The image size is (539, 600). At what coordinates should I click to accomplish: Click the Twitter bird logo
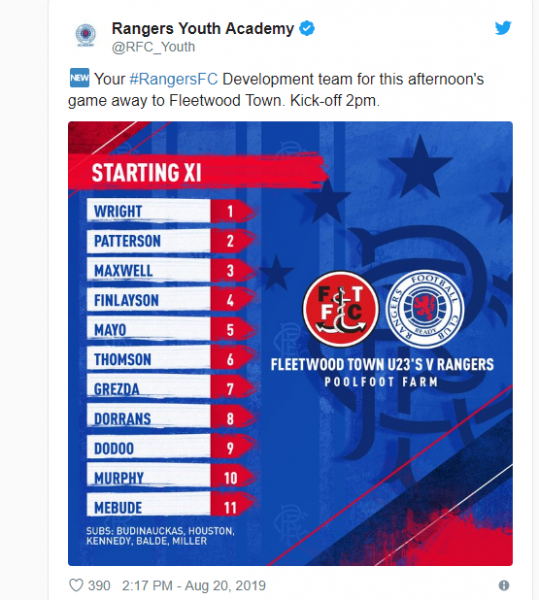click(503, 28)
